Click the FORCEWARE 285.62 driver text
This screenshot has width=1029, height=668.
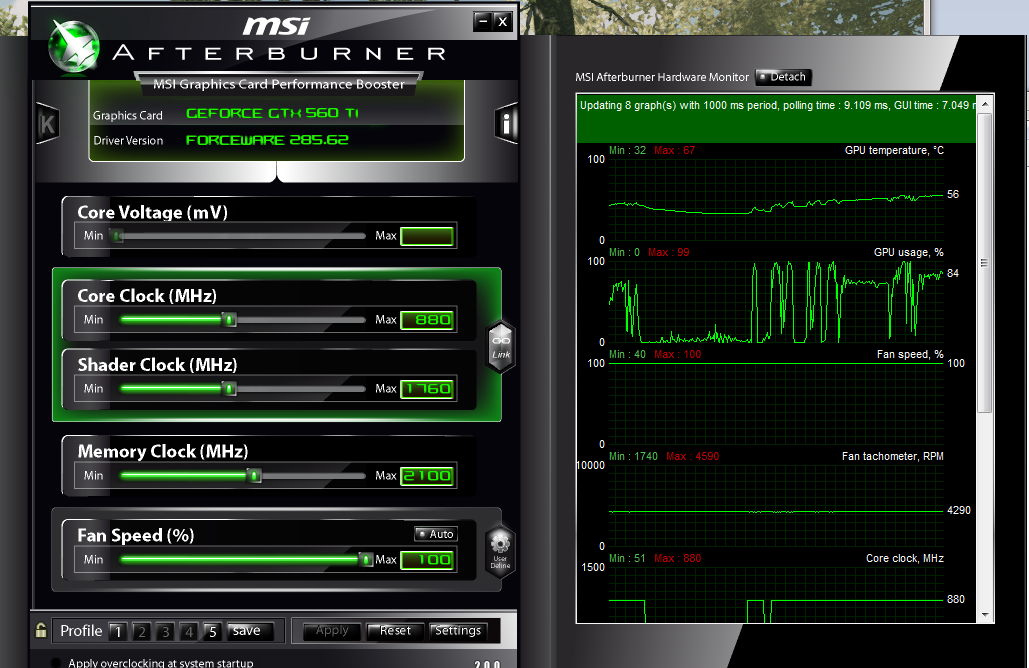pos(267,140)
